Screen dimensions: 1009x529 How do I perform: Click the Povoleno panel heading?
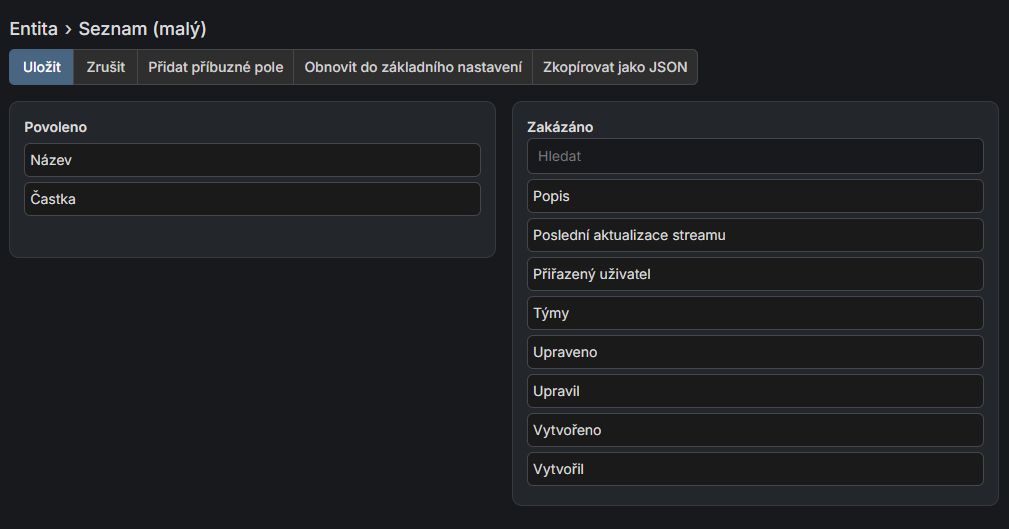56,127
